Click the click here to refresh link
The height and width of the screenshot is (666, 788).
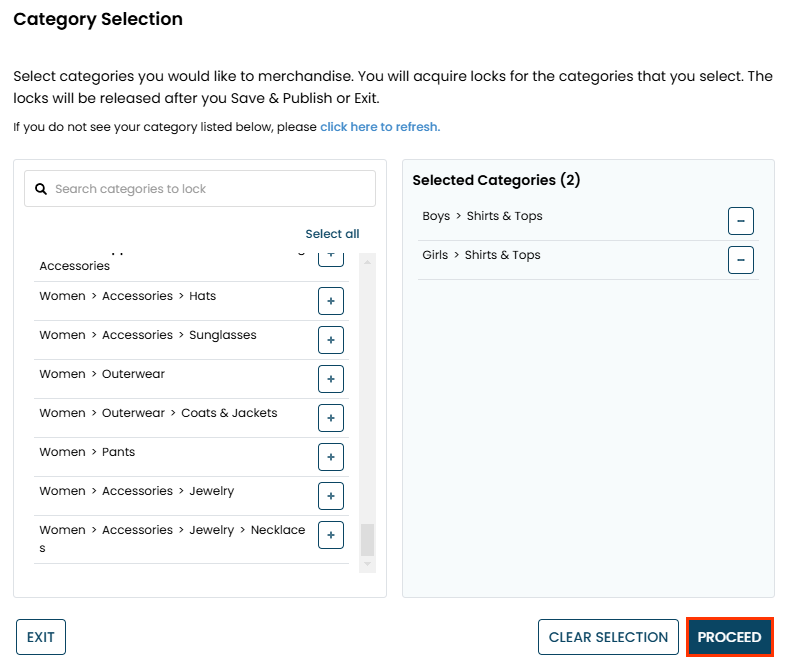click(380, 127)
